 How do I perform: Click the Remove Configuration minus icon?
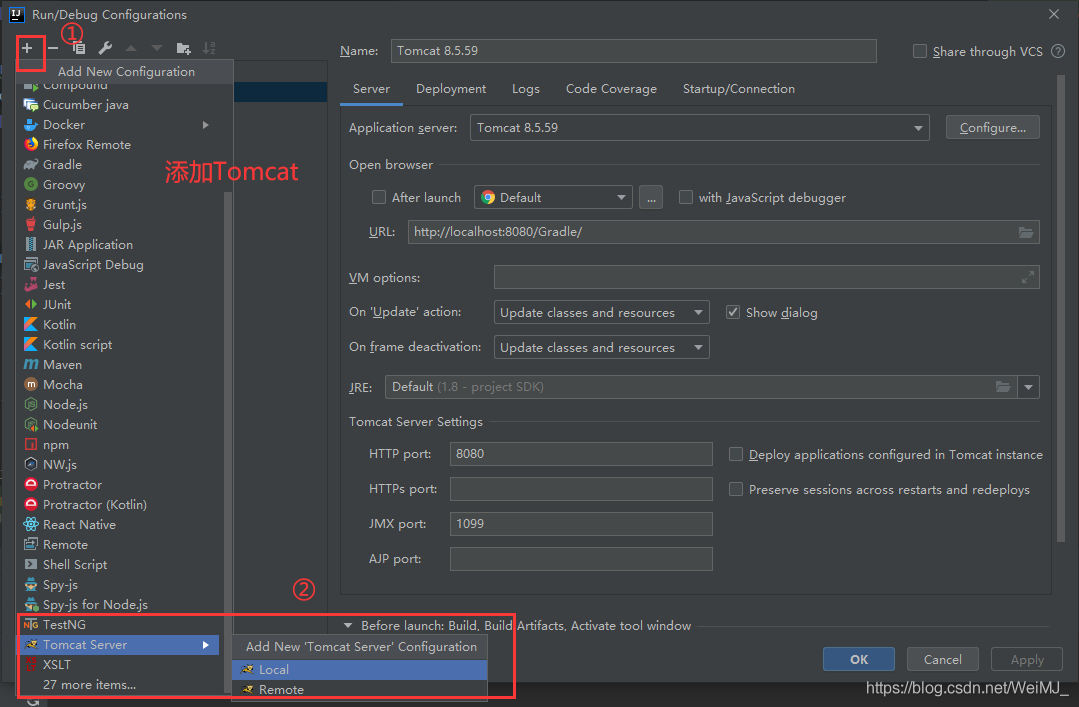pos(53,48)
